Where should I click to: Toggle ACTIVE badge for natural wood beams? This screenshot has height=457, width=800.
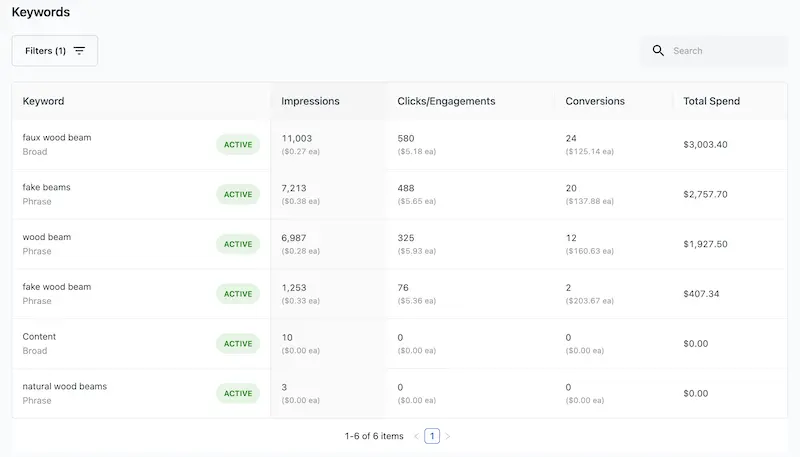[238, 394]
